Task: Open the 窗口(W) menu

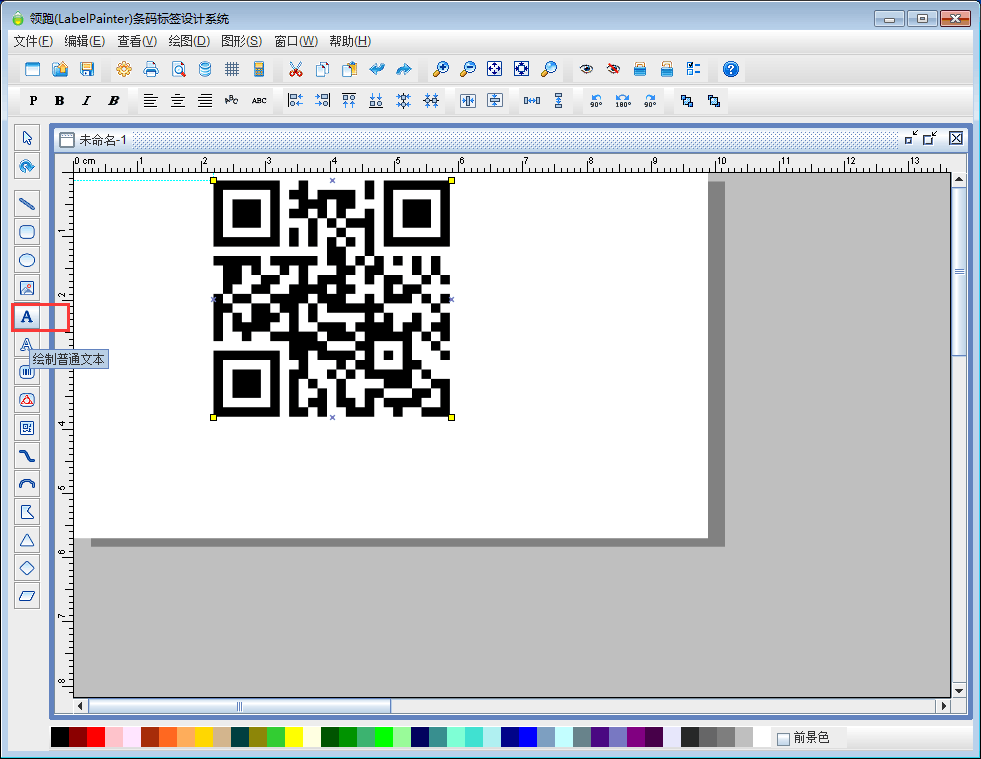Action: 296,41
